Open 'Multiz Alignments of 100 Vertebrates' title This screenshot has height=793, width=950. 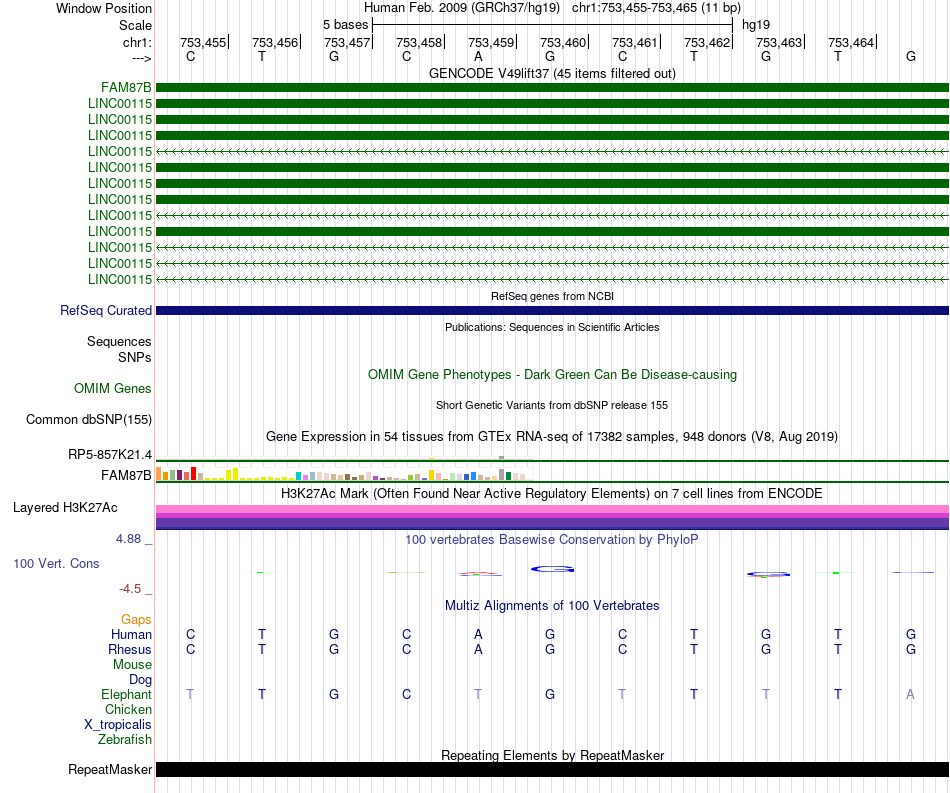point(552,606)
